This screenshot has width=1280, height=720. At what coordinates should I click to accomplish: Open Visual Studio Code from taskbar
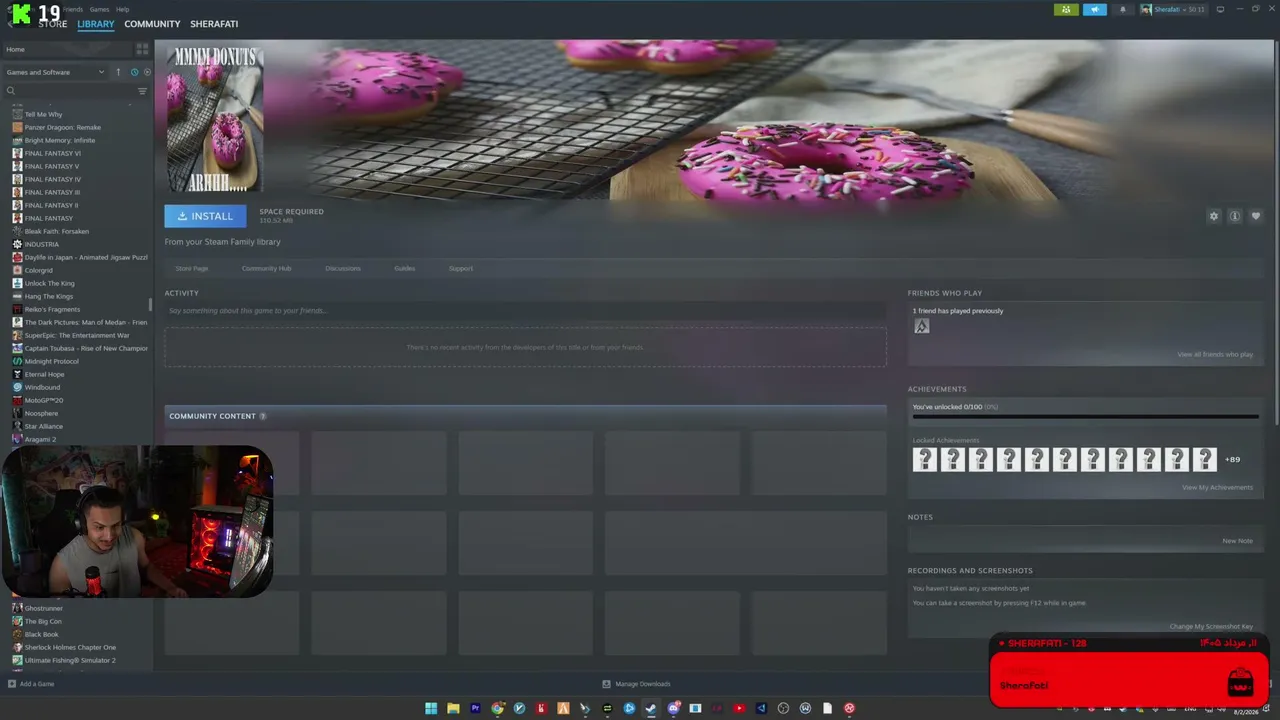tap(761, 708)
